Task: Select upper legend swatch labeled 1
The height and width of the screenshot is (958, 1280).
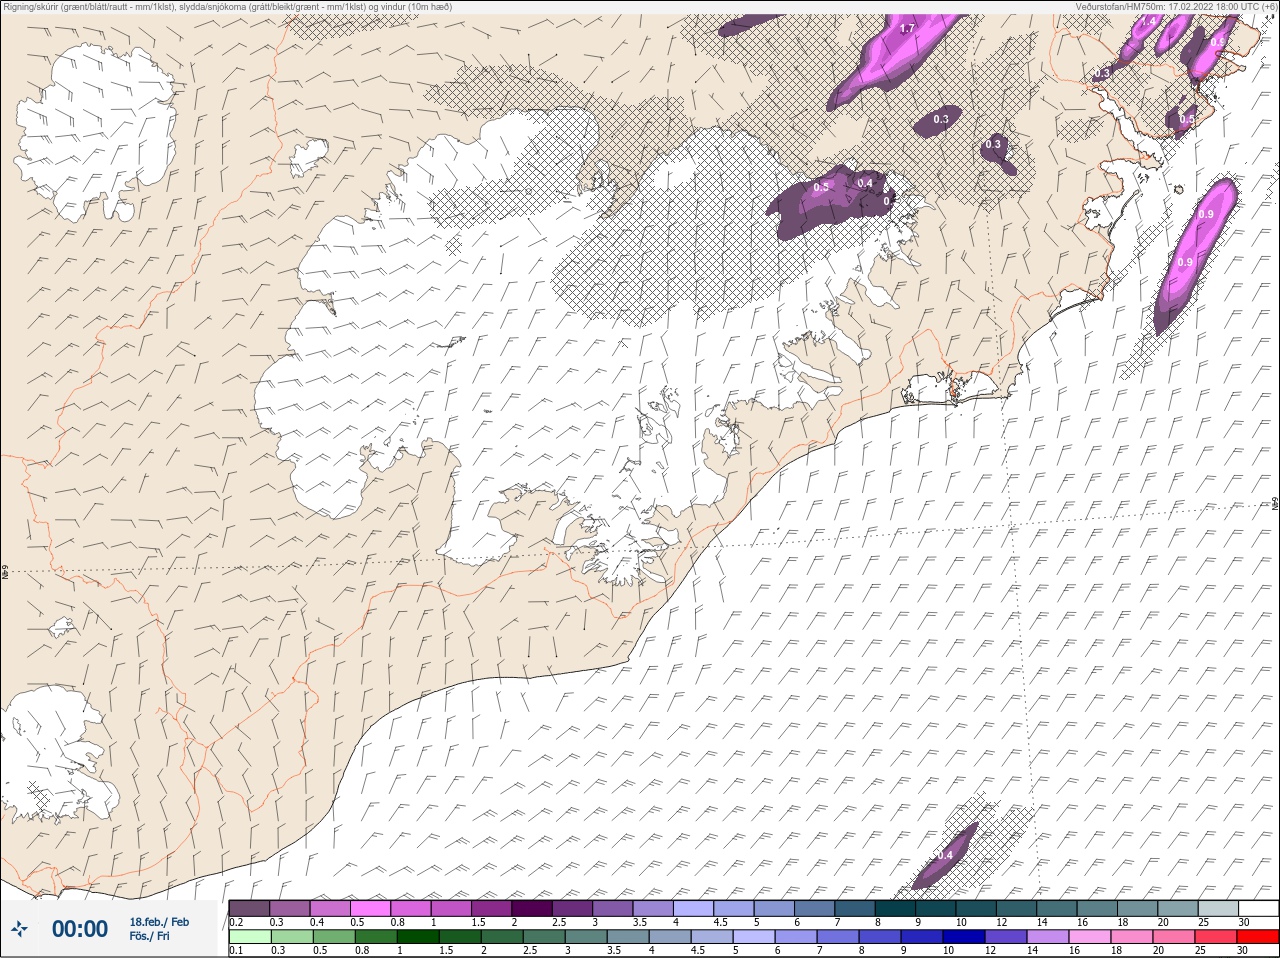Action: (x=451, y=908)
